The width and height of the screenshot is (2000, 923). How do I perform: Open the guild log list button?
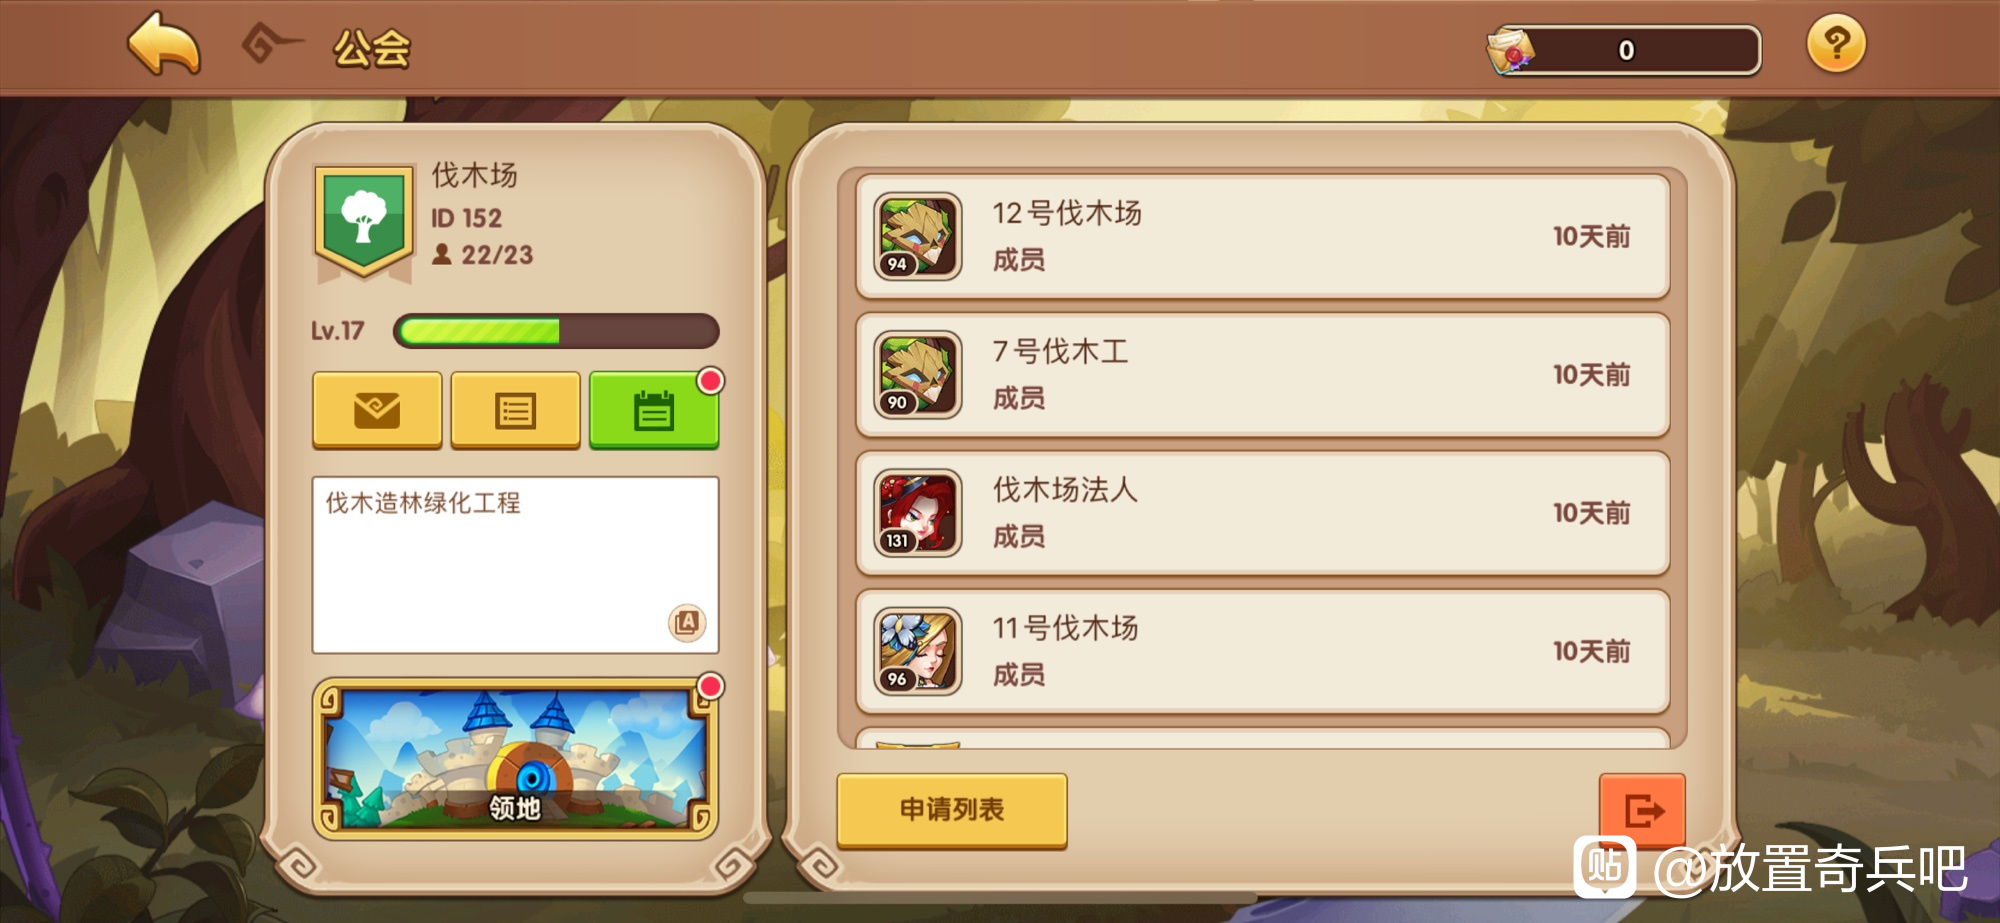click(516, 410)
